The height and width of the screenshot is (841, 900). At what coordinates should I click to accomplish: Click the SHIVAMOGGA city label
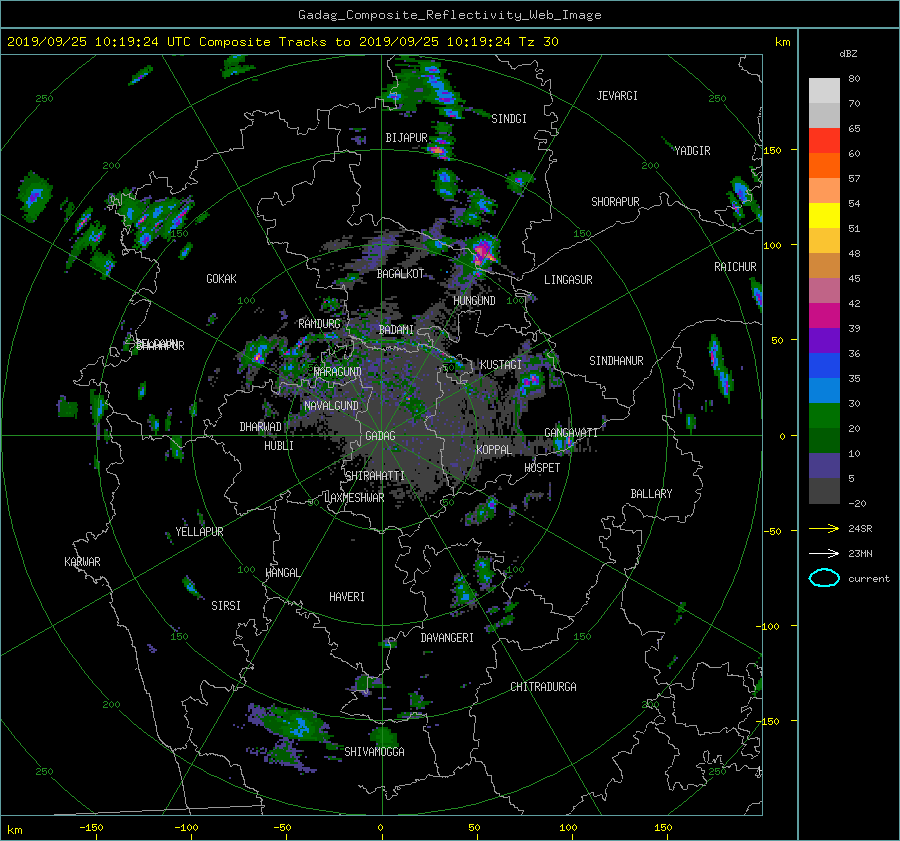pos(374,752)
